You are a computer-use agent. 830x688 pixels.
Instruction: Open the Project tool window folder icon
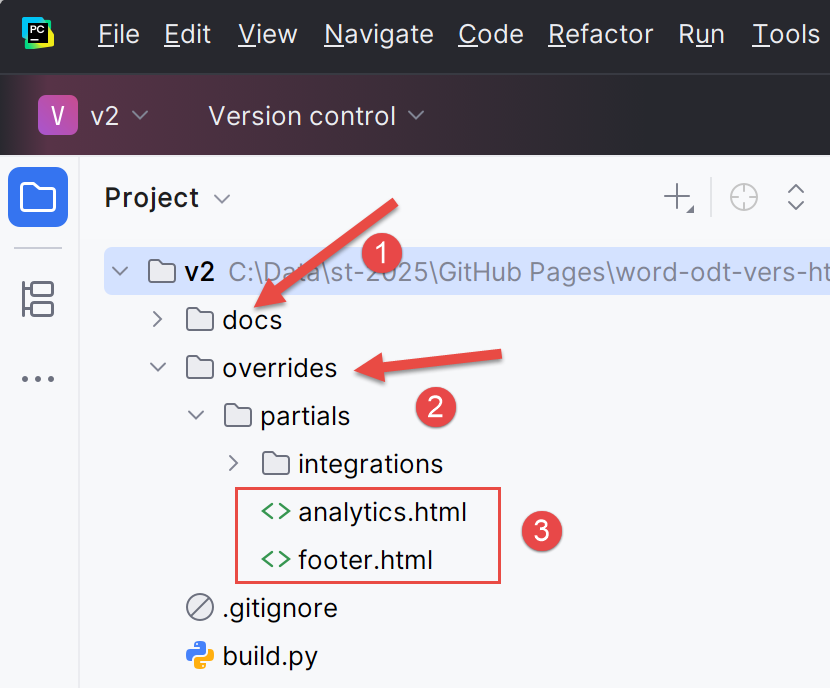pyautogui.click(x=38, y=197)
